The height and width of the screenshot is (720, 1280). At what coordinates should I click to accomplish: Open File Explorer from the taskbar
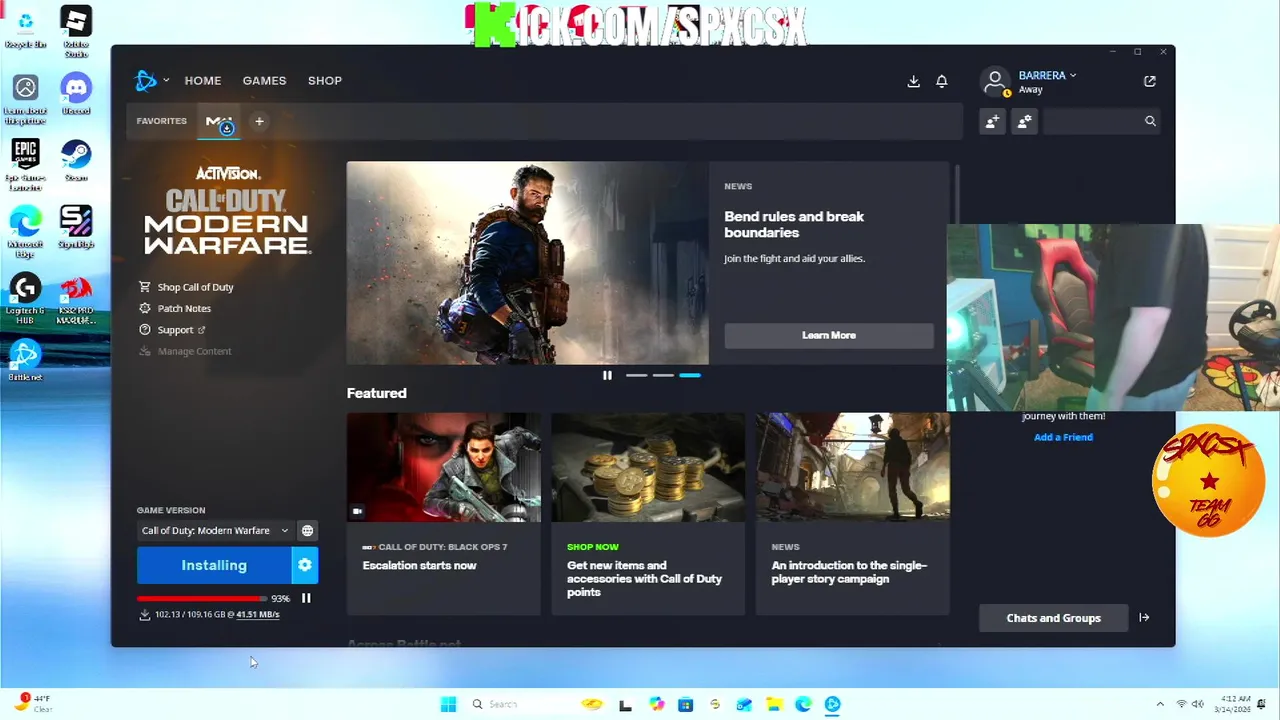pyautogui.click(x=774, y=704)
